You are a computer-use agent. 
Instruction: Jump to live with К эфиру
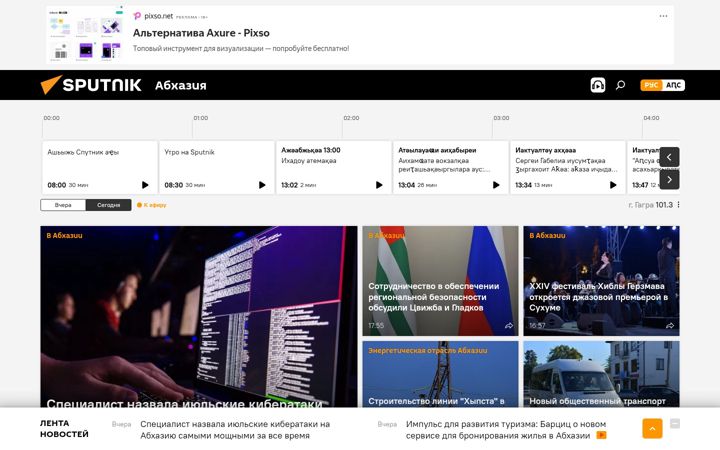coord(152,205)
